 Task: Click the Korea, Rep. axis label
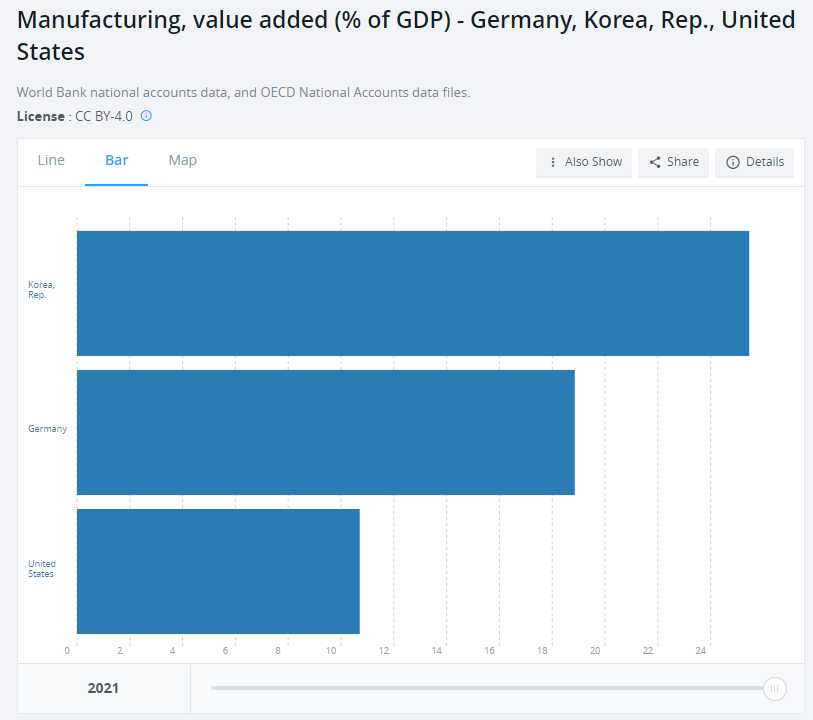[x=42, y=290]
